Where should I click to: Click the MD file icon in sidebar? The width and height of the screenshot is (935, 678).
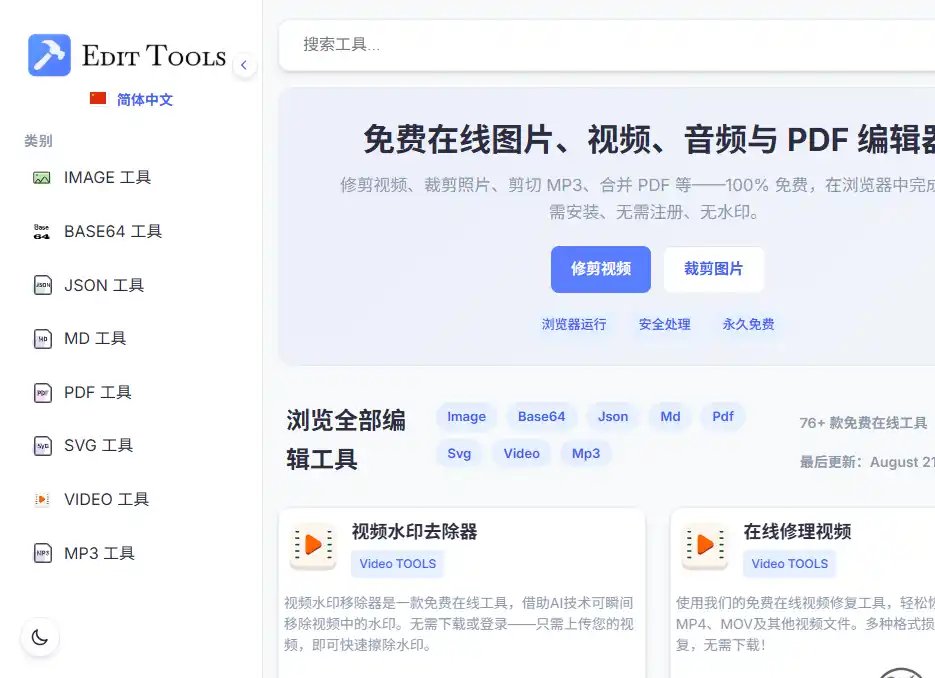pos(42,339)
